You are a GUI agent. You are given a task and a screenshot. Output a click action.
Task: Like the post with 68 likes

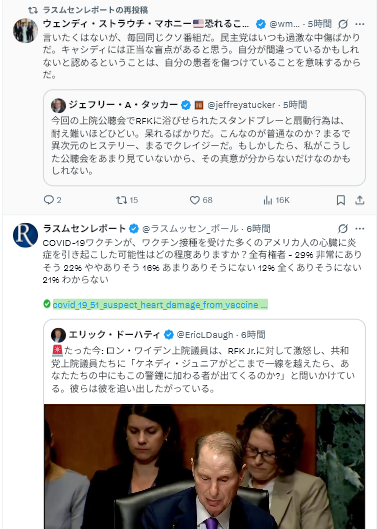point(201,200)
